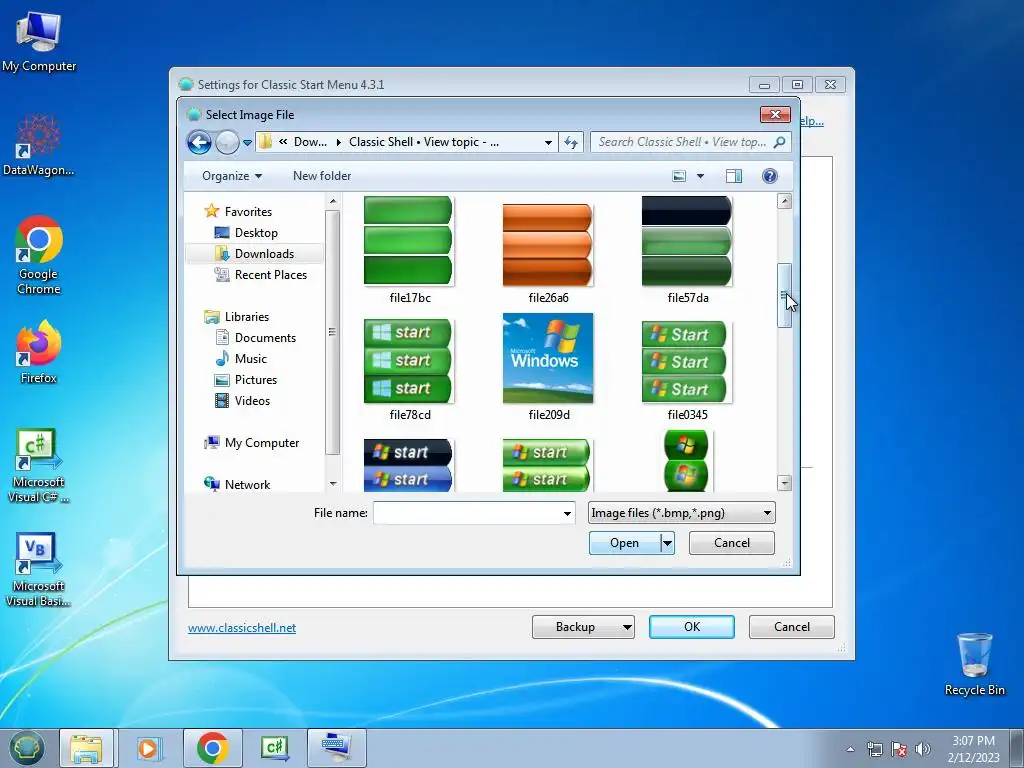Open Microsoft Visual C# desktop shortcut

(x=39, y=466)
